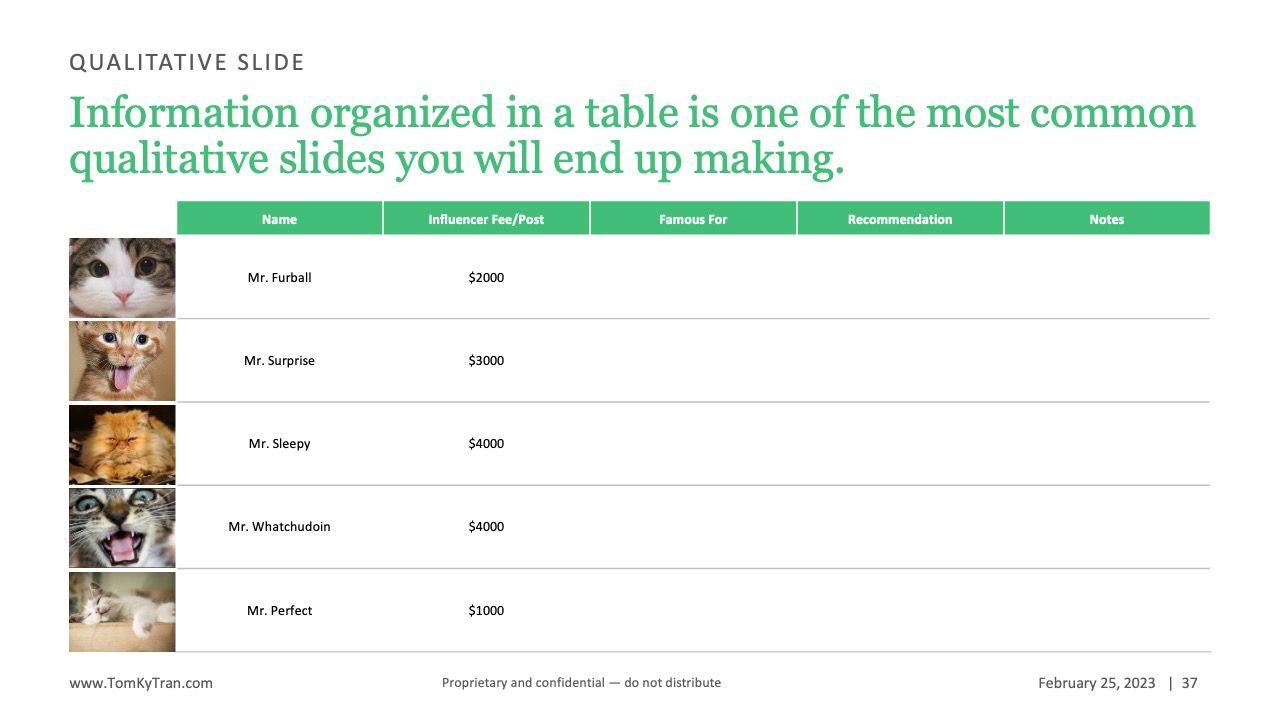Click the Name column header
The height and width of the screenshot is (720, 1280).
[x=280, y=219]
